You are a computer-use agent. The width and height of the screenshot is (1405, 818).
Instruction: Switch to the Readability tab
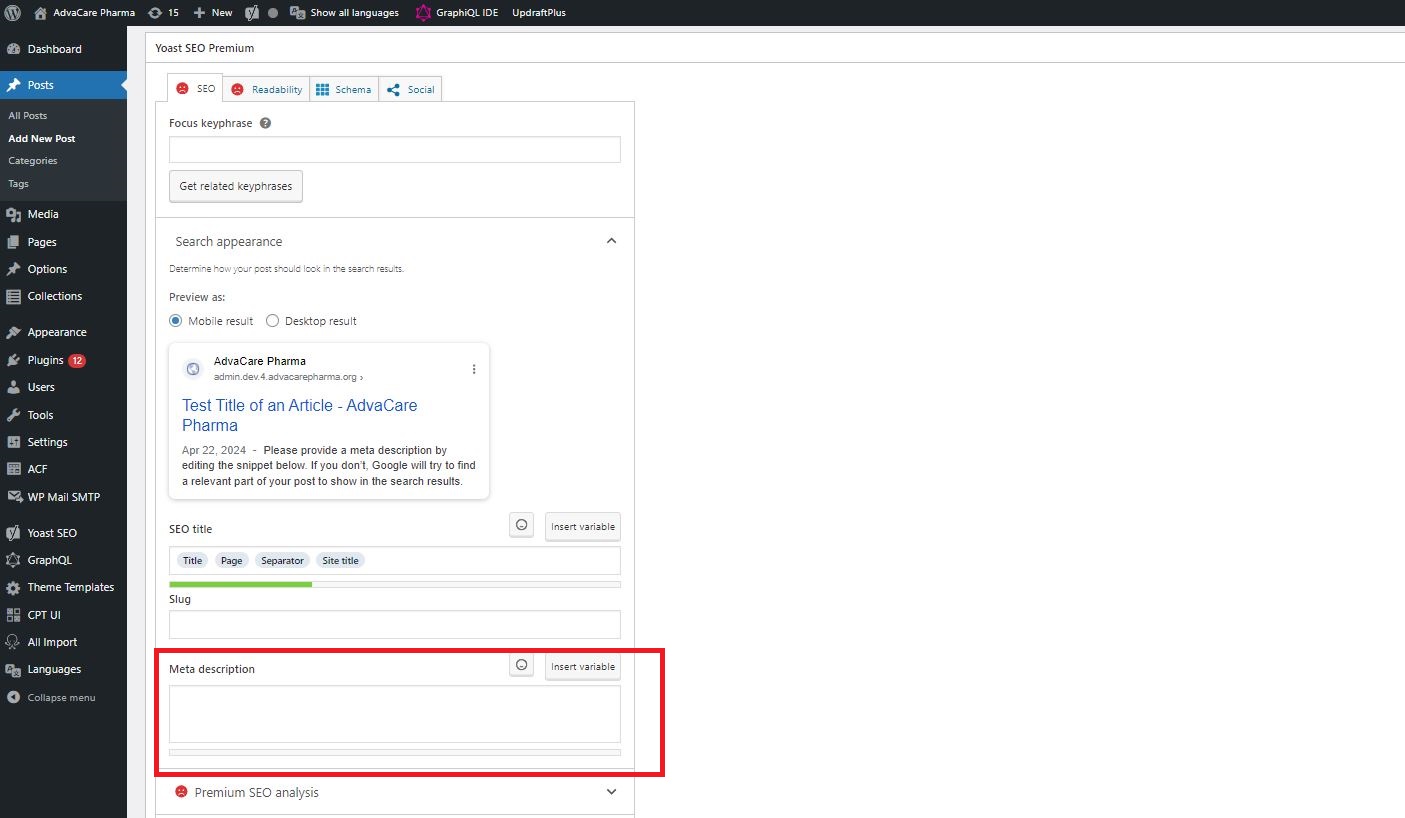tap(266, 89)
